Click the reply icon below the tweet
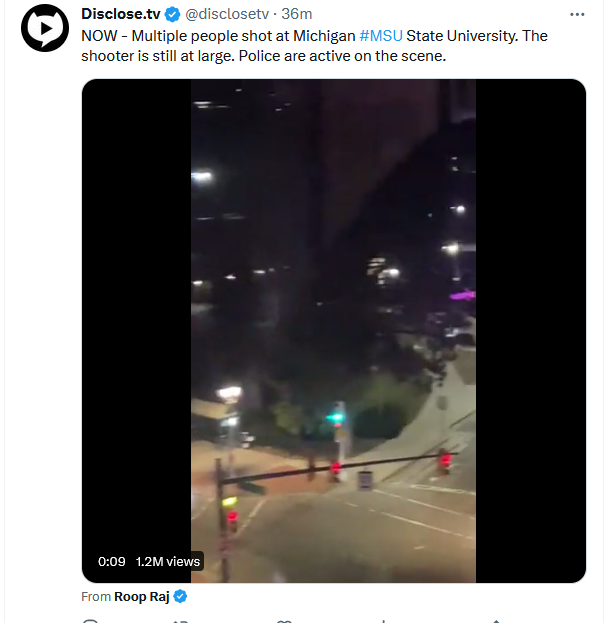This screenshot has height=623, width=606. tap(91, 621)
